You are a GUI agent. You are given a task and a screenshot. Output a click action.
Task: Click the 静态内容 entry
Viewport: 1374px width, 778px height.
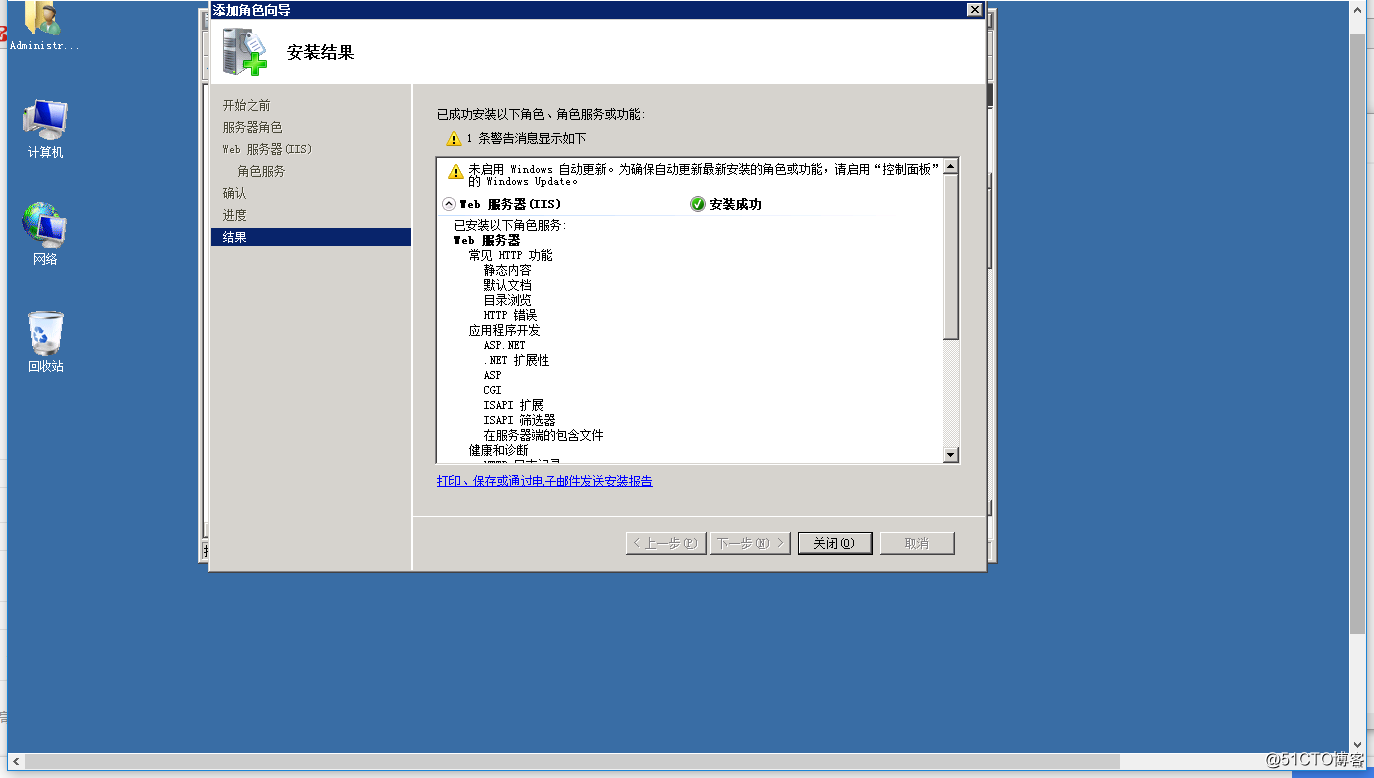[507, 270]
